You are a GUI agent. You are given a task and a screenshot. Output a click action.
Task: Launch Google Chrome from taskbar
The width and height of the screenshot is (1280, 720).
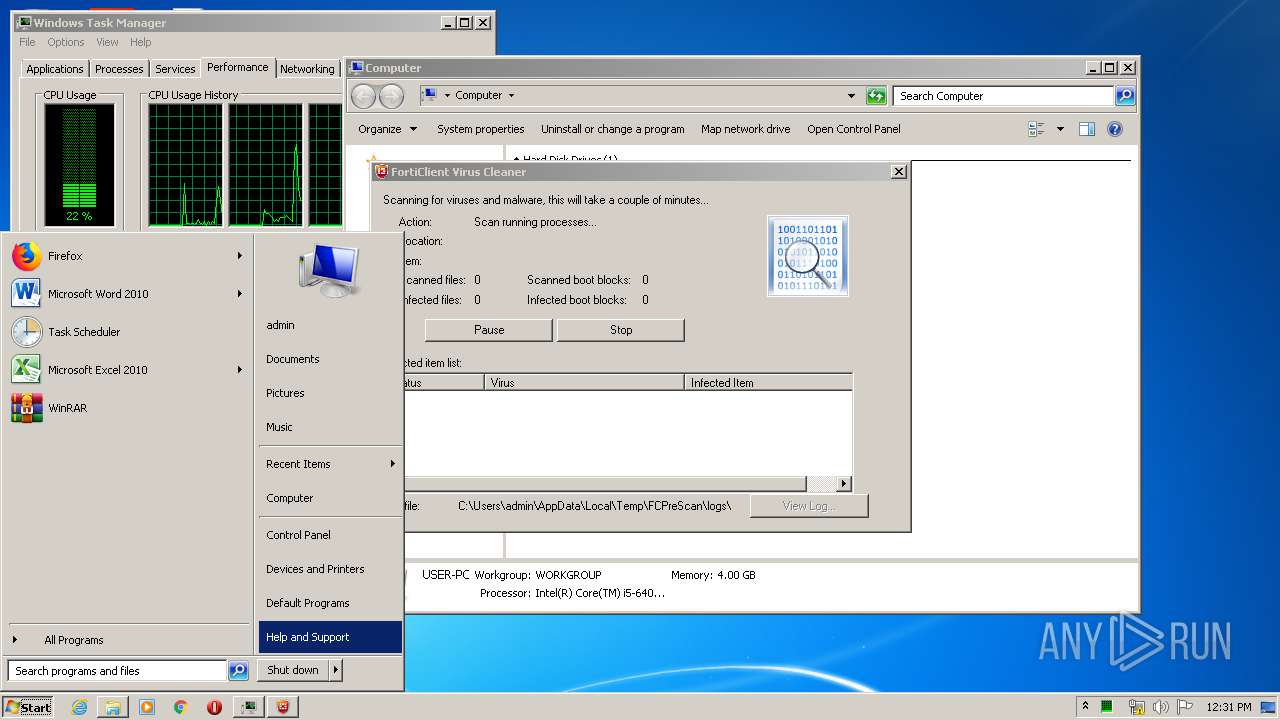(x=180, y=707)
